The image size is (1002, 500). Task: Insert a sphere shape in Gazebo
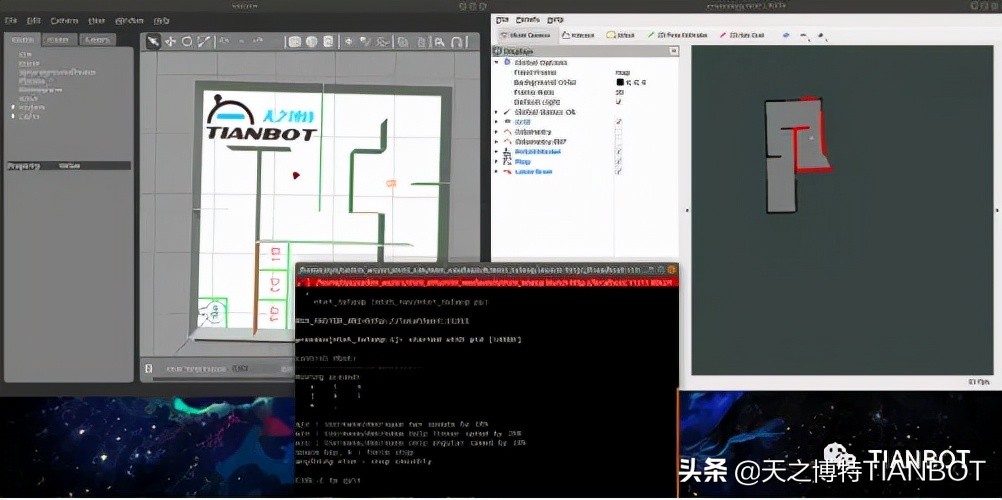click(x=311, y=42)
